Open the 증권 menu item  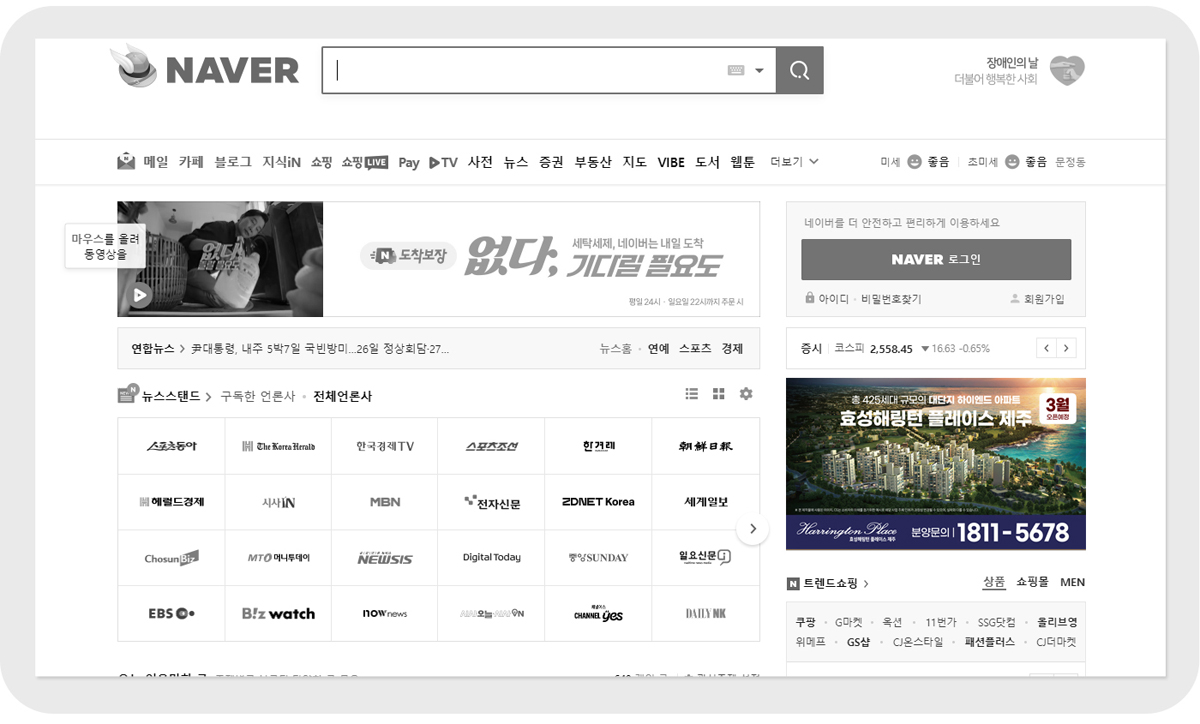(551, 161)
